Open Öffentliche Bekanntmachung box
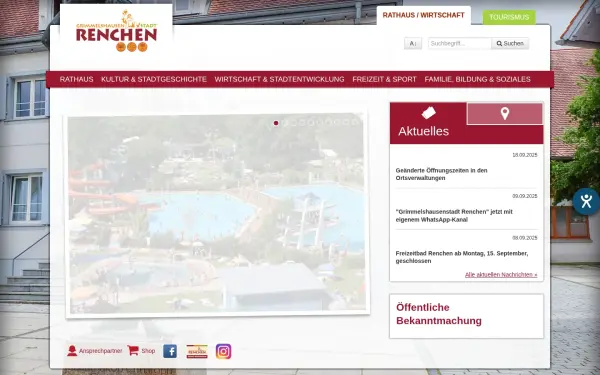This screenshot has height=375, width=600. tap(466, 316)
